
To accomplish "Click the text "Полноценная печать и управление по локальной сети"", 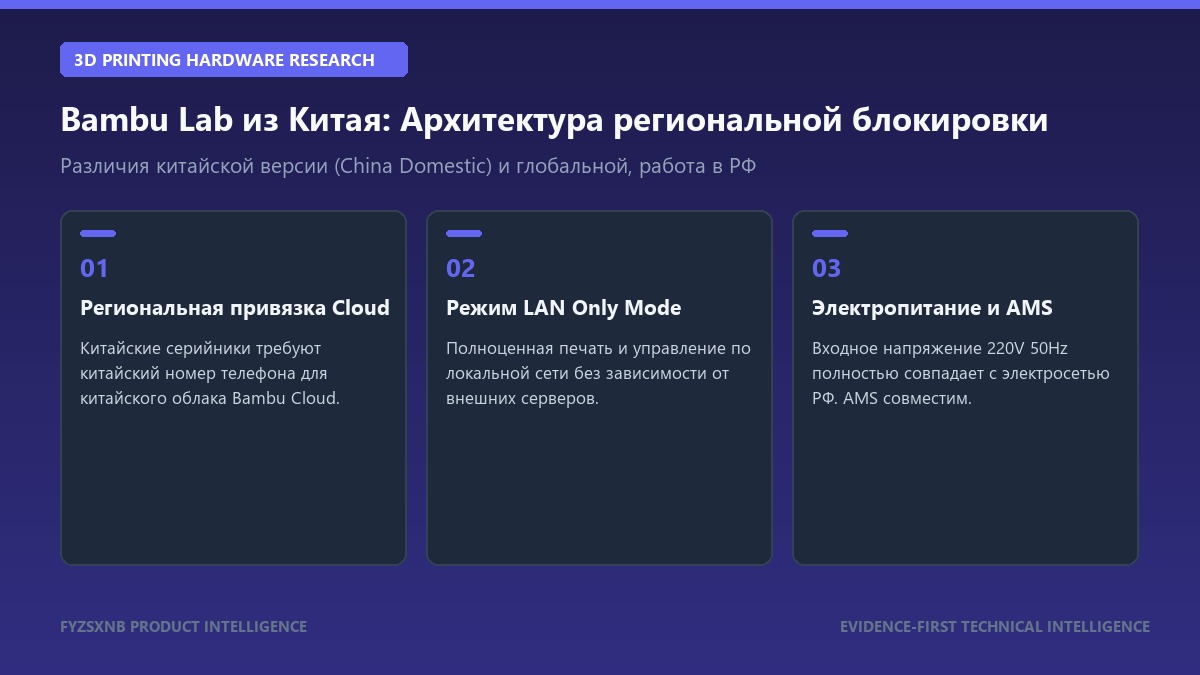I will click(598, 361).
